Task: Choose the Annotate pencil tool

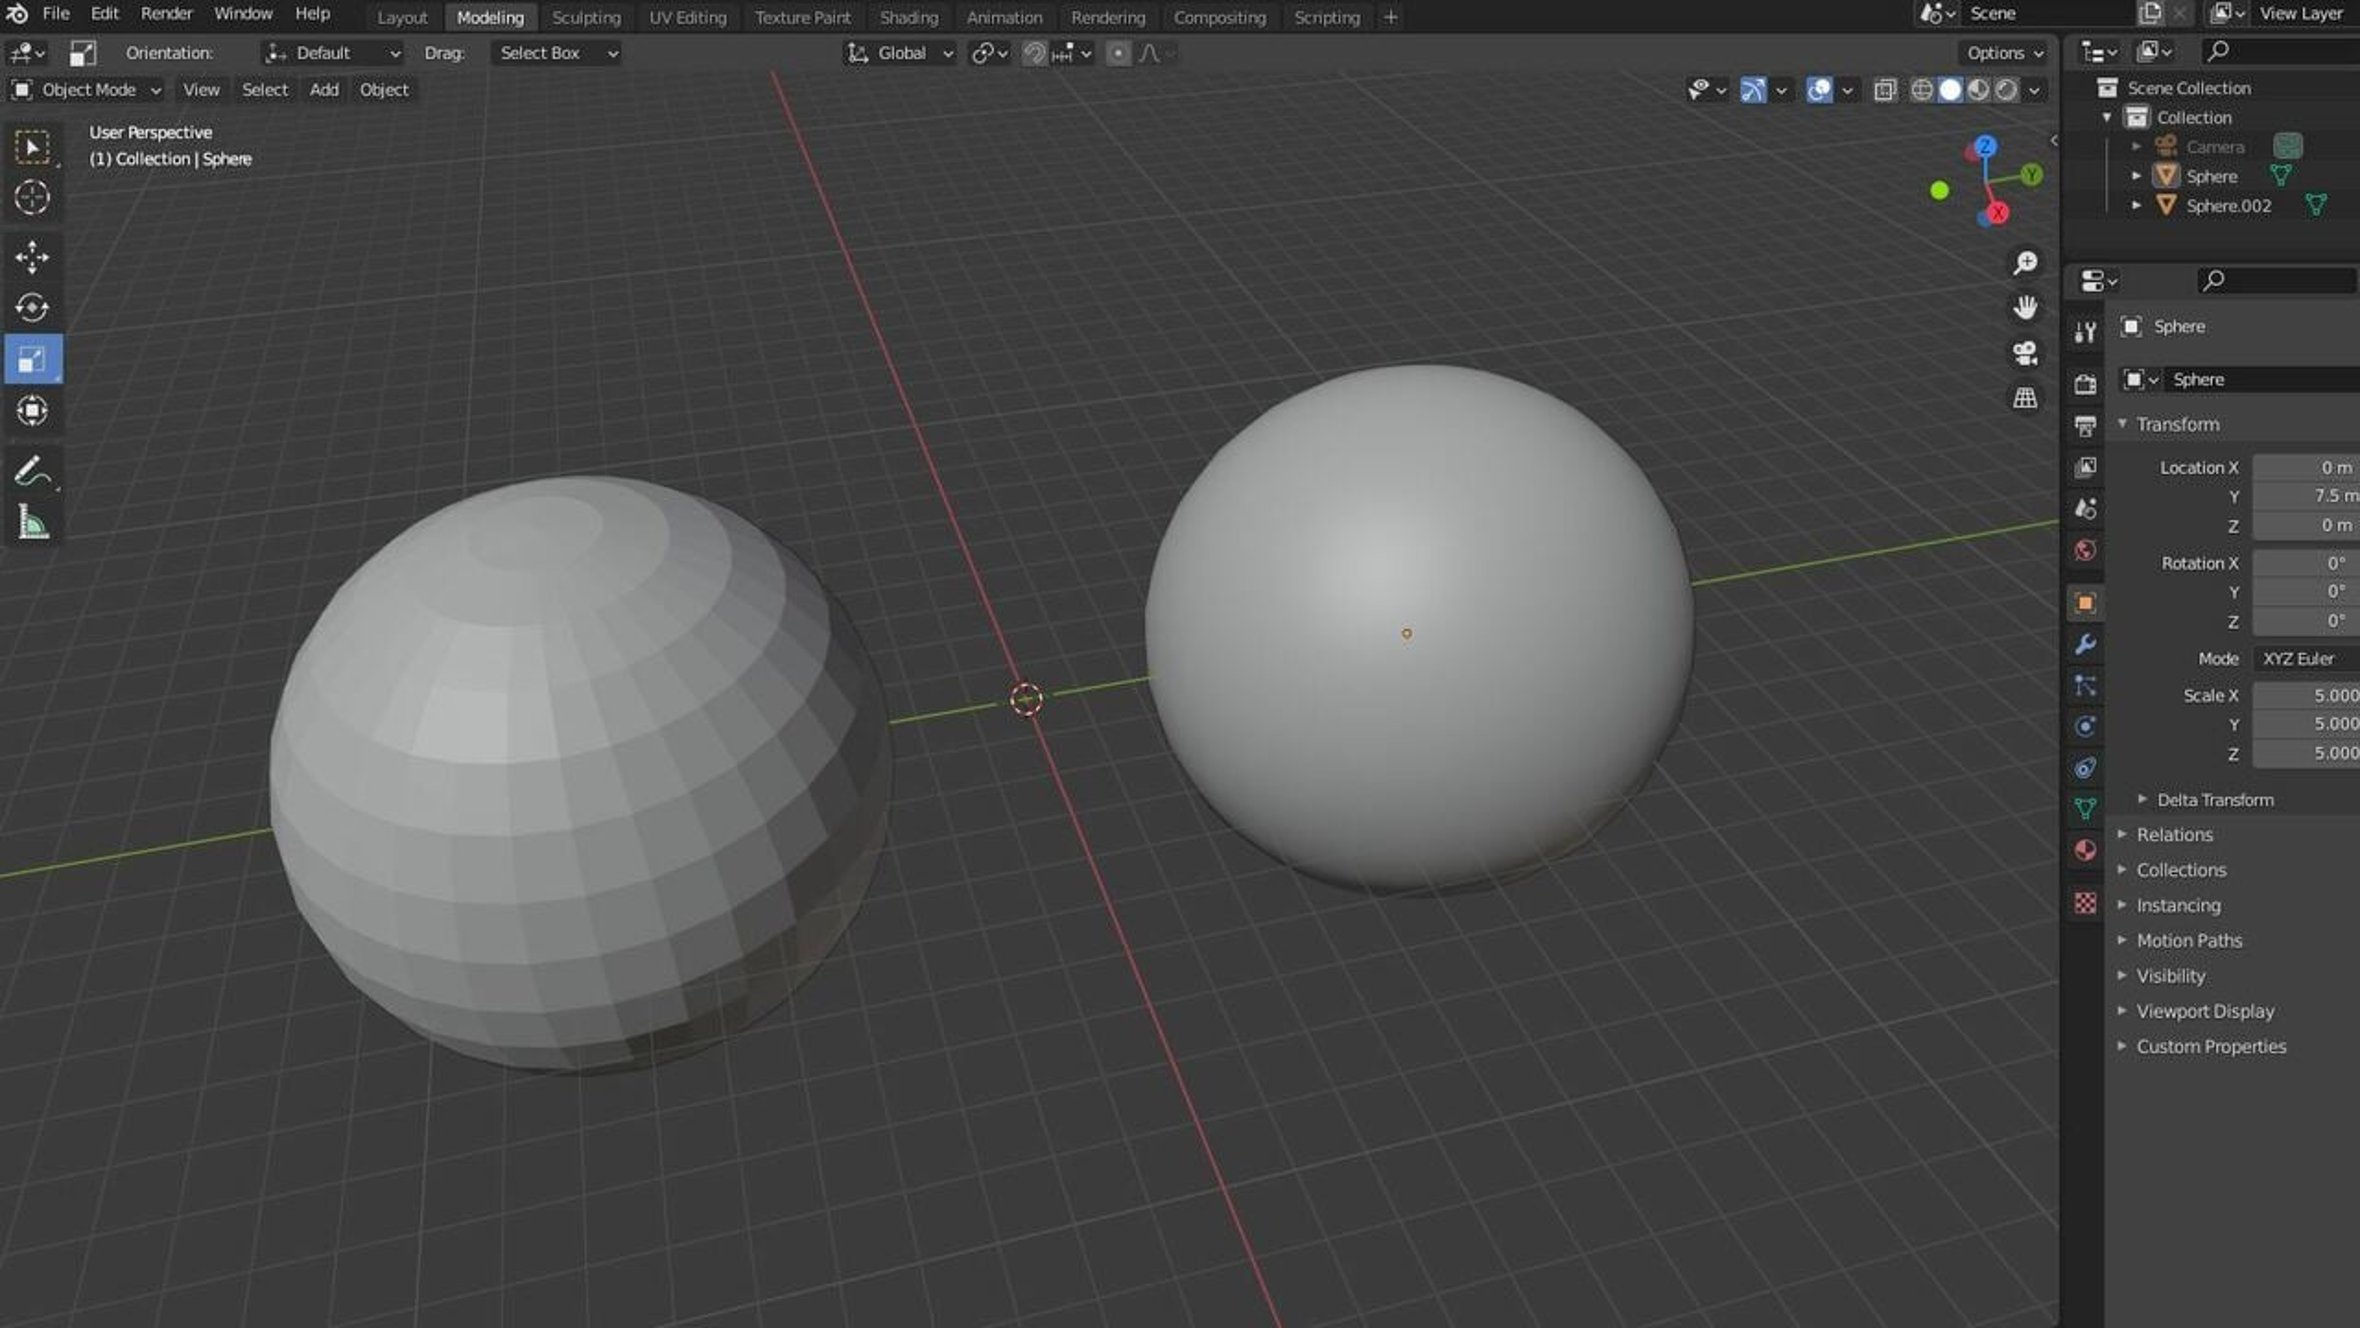Action: (x=32, y=471)
